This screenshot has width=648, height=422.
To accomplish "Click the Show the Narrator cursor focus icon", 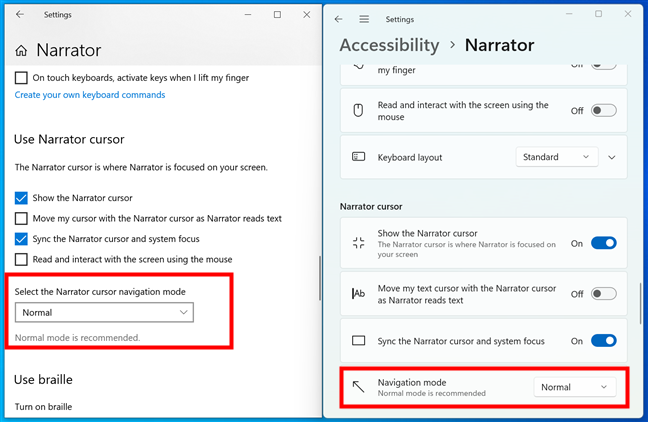I will click(358, 243).
